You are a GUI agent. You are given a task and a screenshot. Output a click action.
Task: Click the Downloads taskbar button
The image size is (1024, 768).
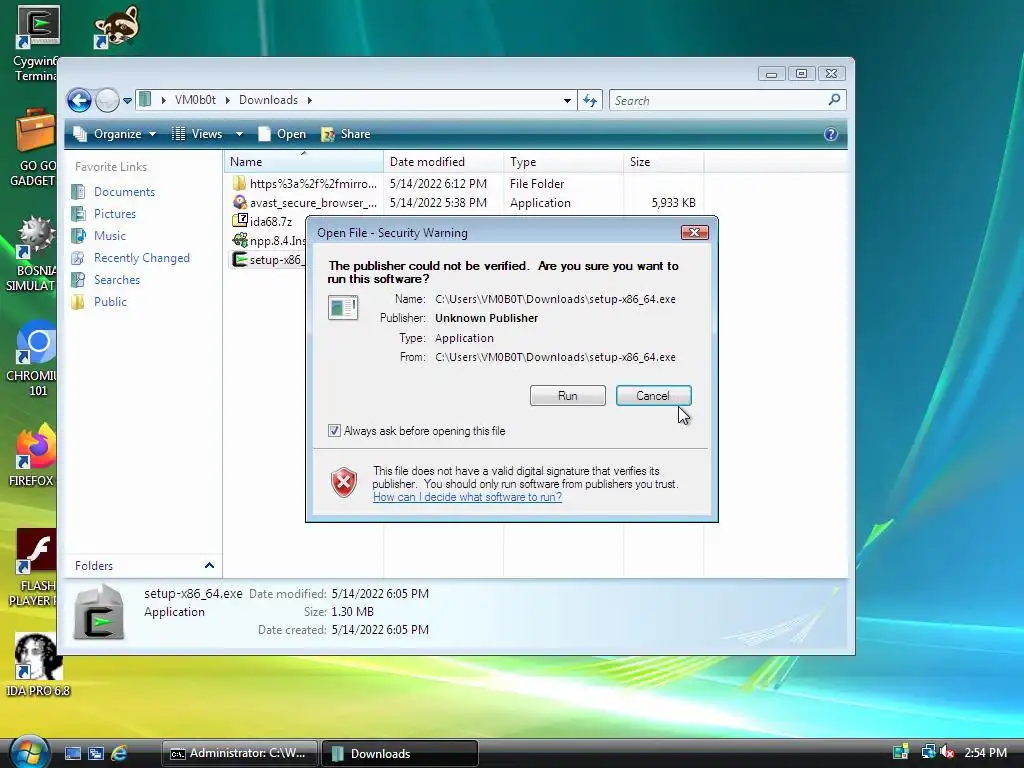click(x=399, y=754)
